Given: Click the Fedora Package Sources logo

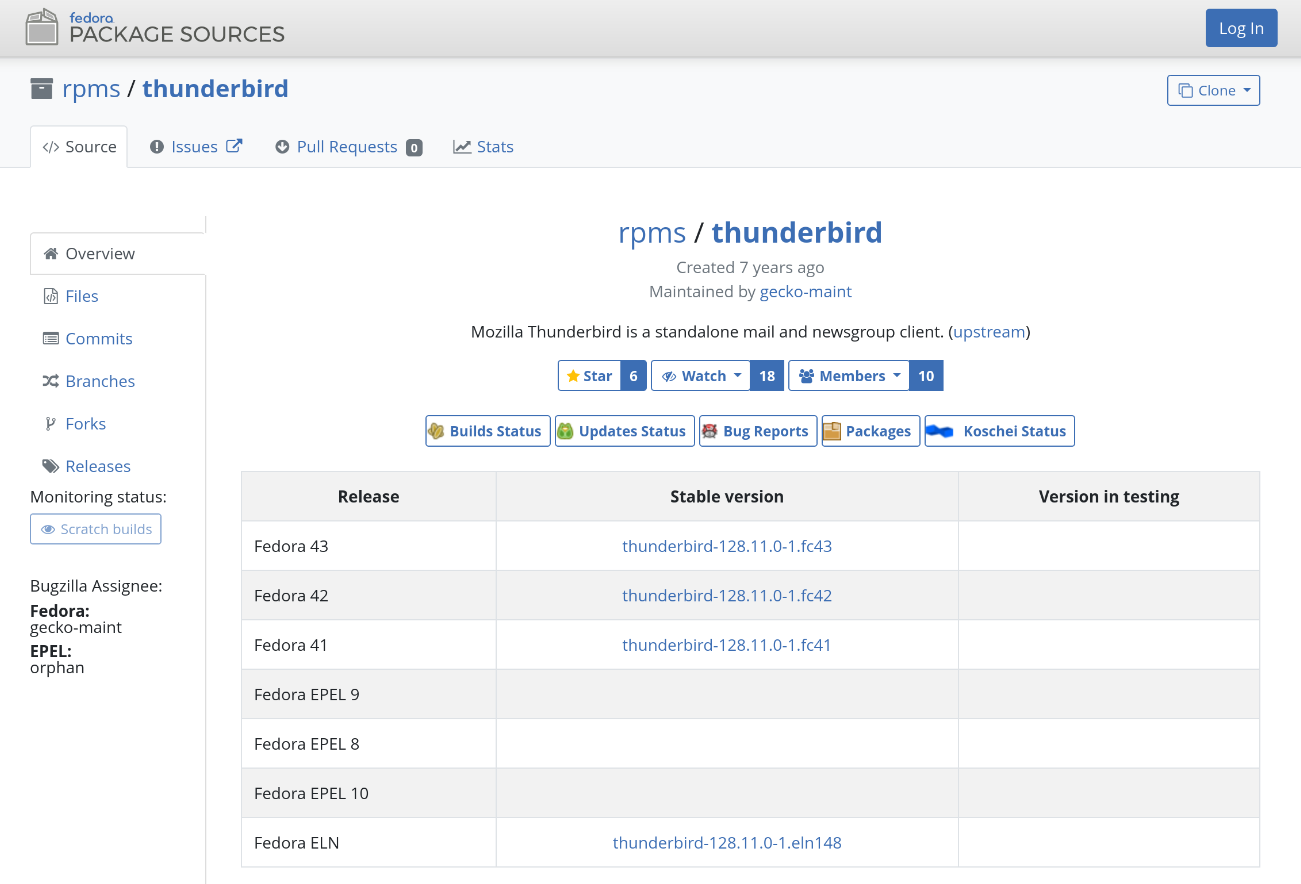Looking at the screenshot, I should (155, 27).
